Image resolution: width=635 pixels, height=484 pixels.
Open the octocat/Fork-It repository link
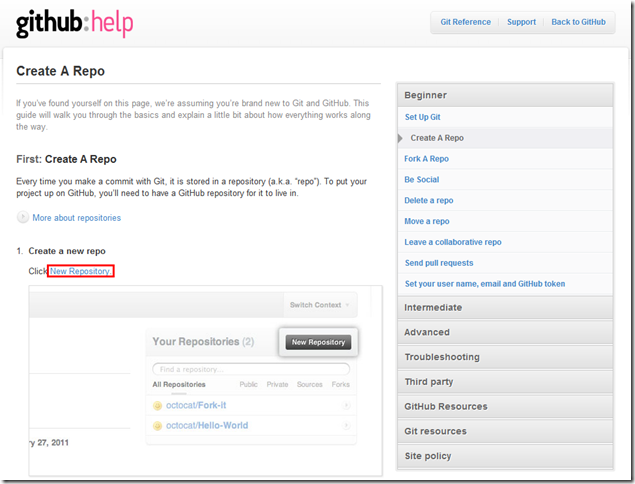(x=196, y=405)
